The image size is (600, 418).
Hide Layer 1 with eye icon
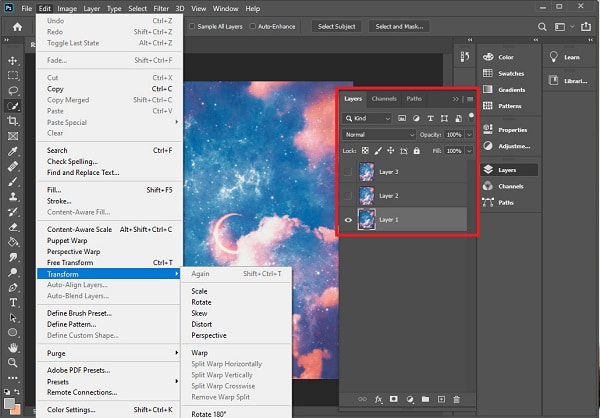[x=348, y=220]
